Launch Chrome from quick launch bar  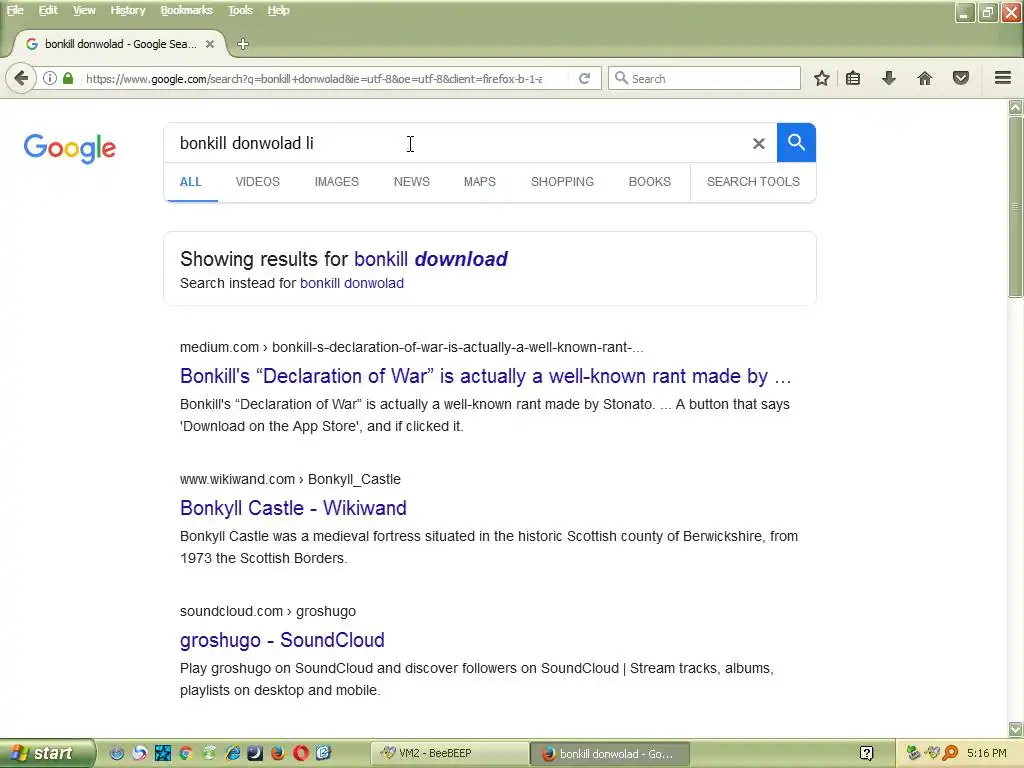click(185, 753)
